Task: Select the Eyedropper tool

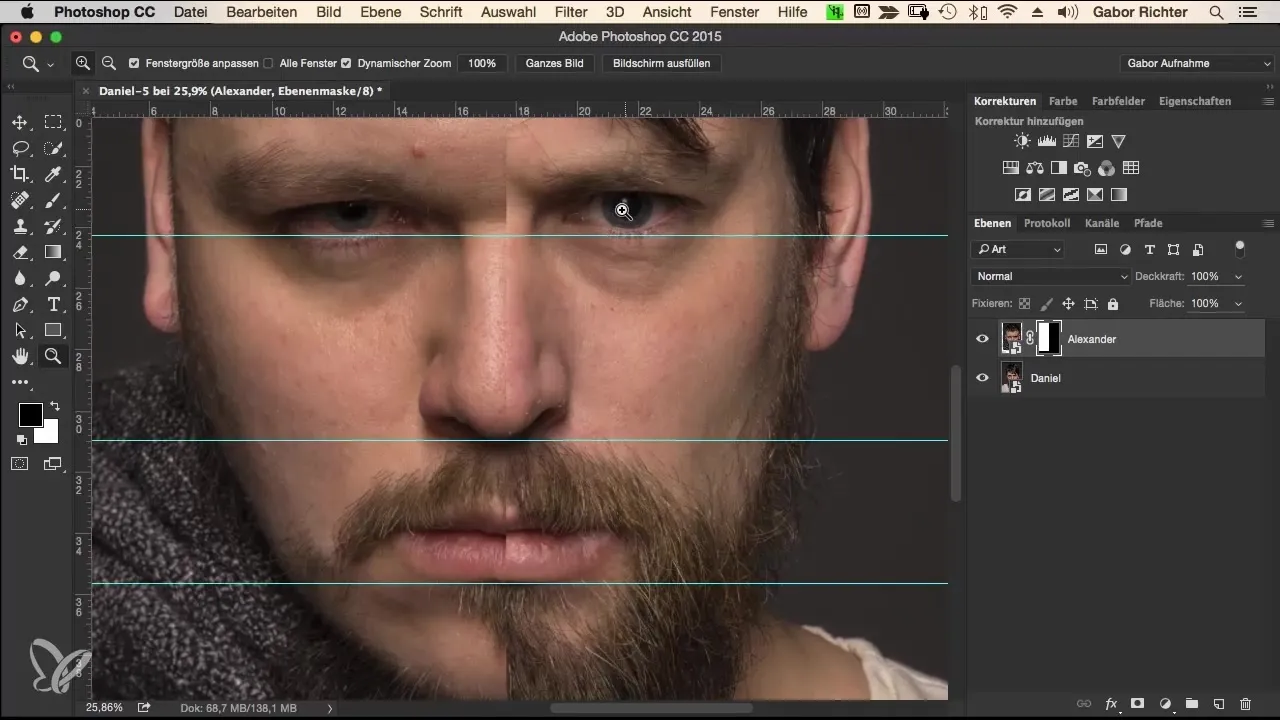Action: pyautogui.click(x=53, y=174)
